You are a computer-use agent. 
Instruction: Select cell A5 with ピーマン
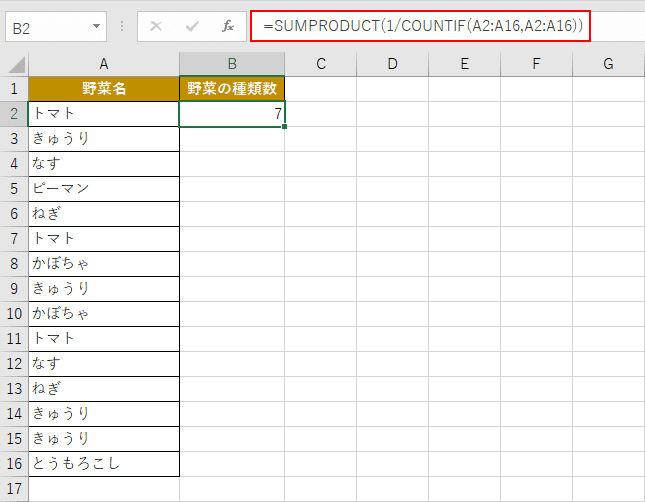104,189
